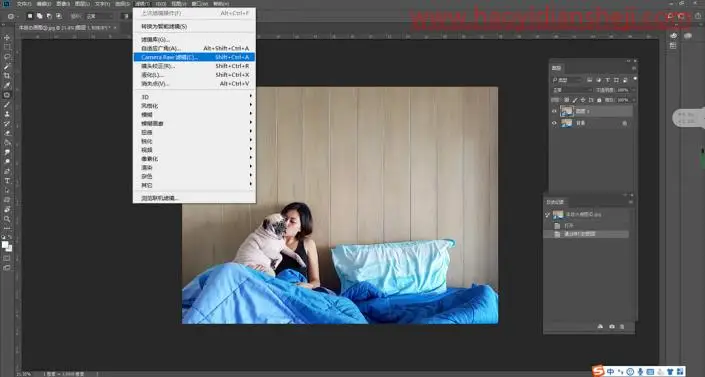The width and height of the screenshot is (705, 377).
Task: Select the Clone Stamp tool
Action: [7, 114]
